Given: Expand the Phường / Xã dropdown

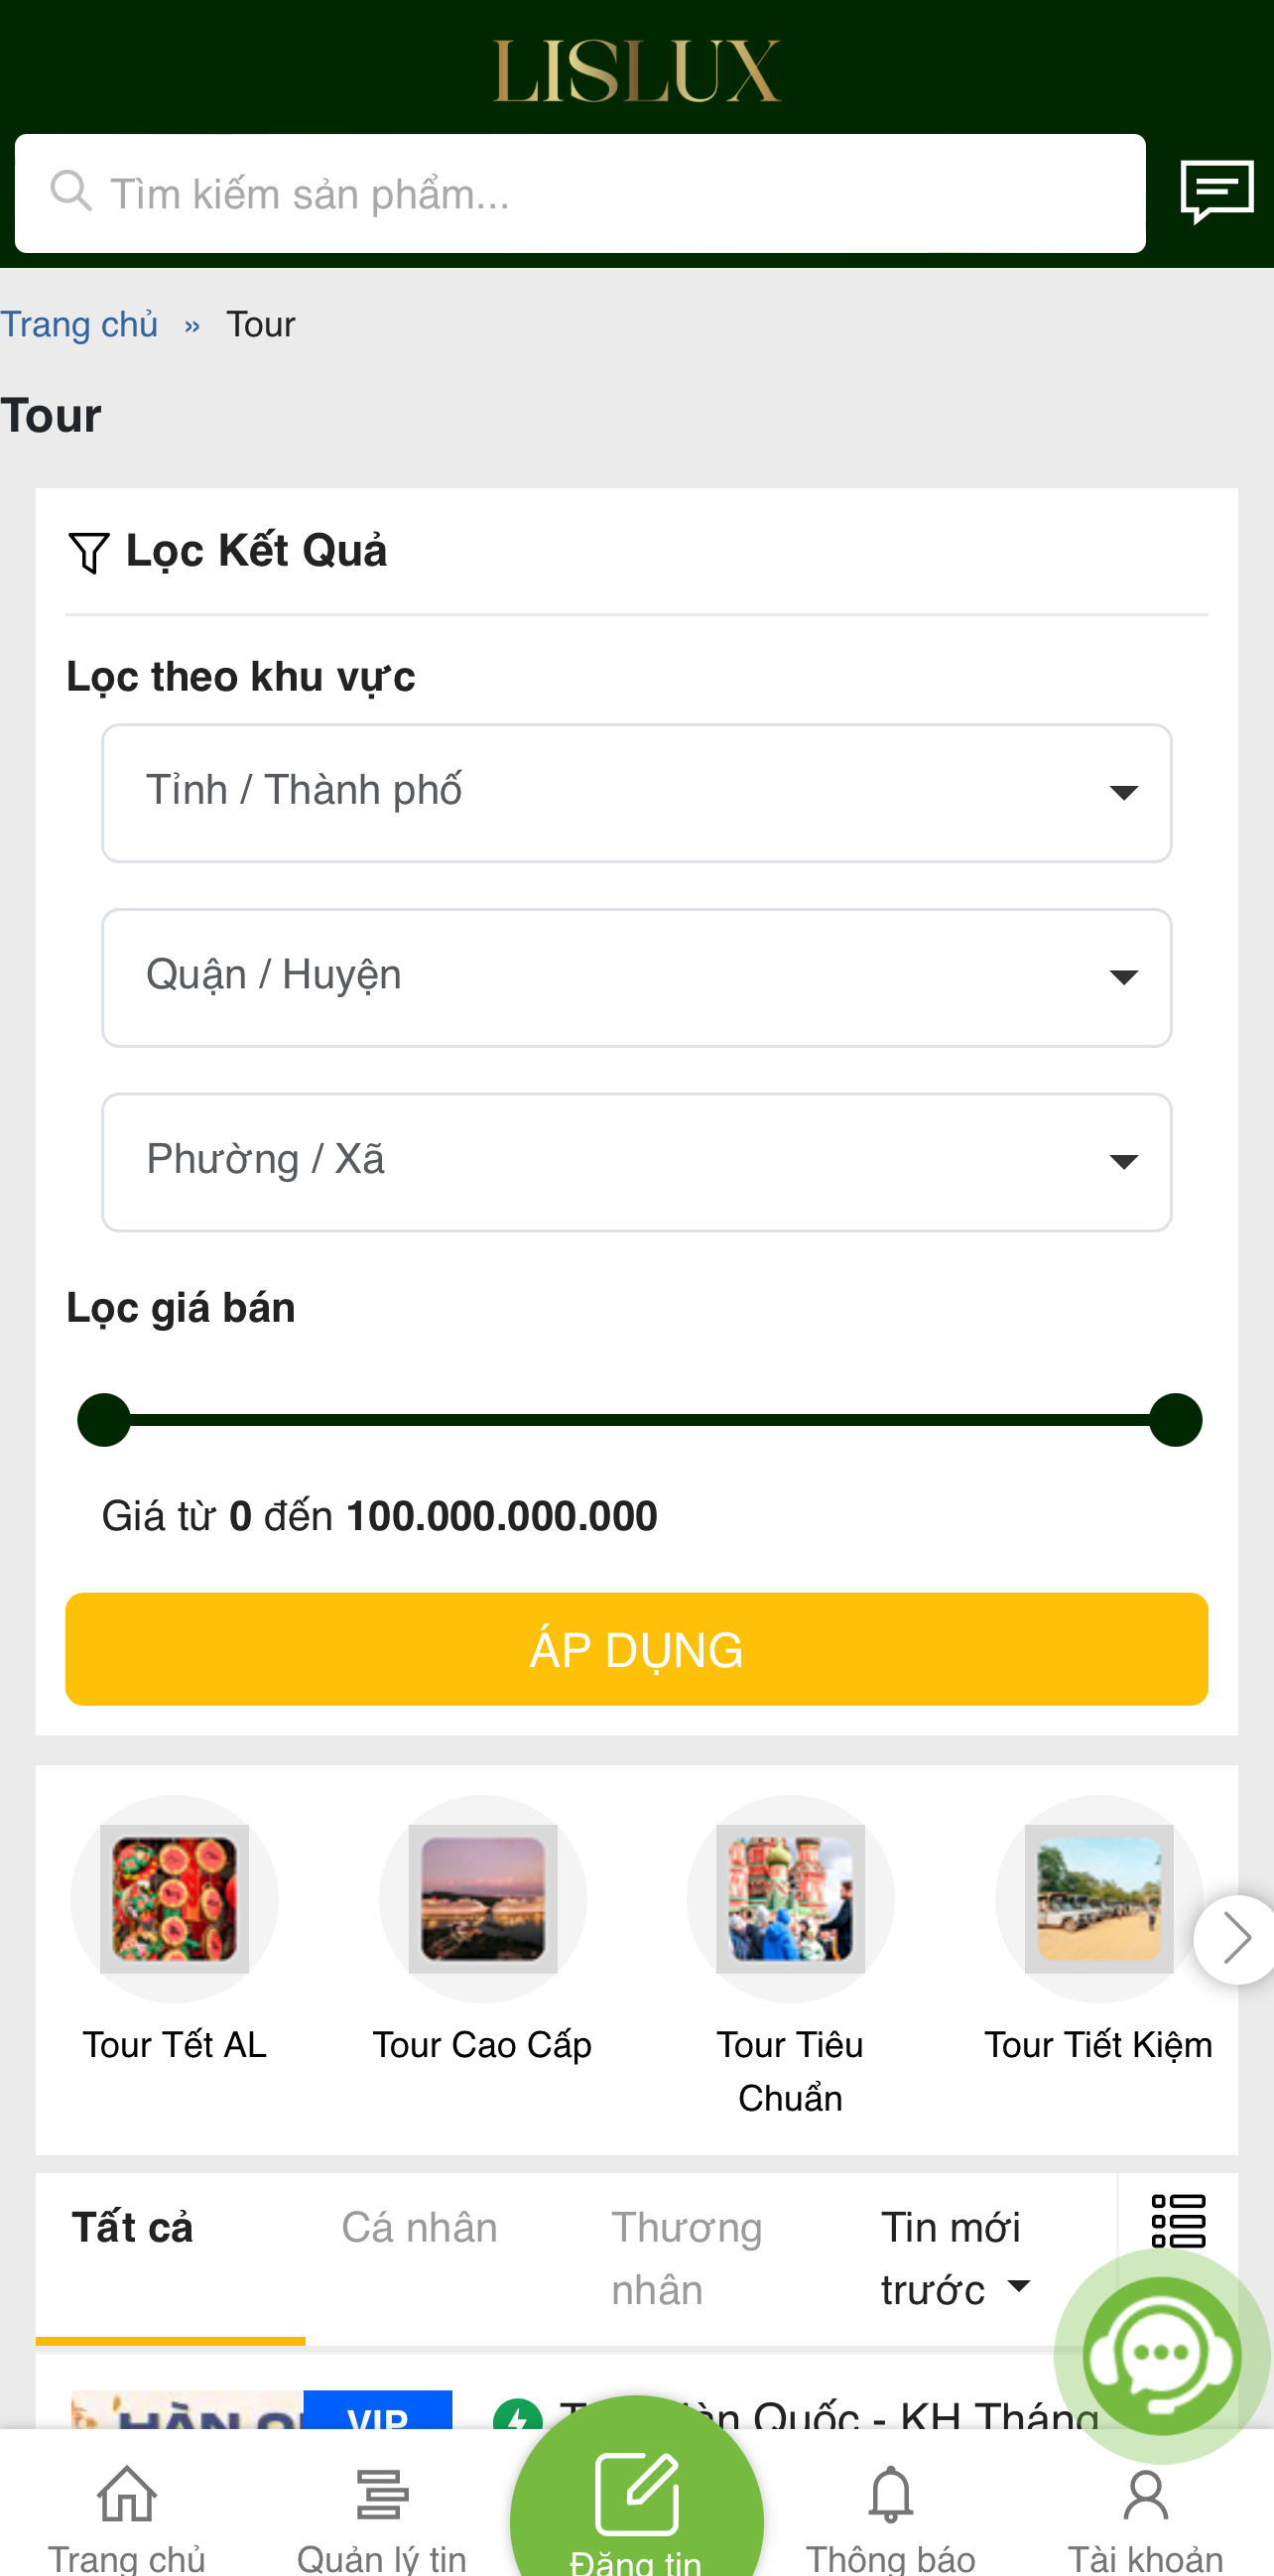Looking at the screenshot, I should point(636,1161).
